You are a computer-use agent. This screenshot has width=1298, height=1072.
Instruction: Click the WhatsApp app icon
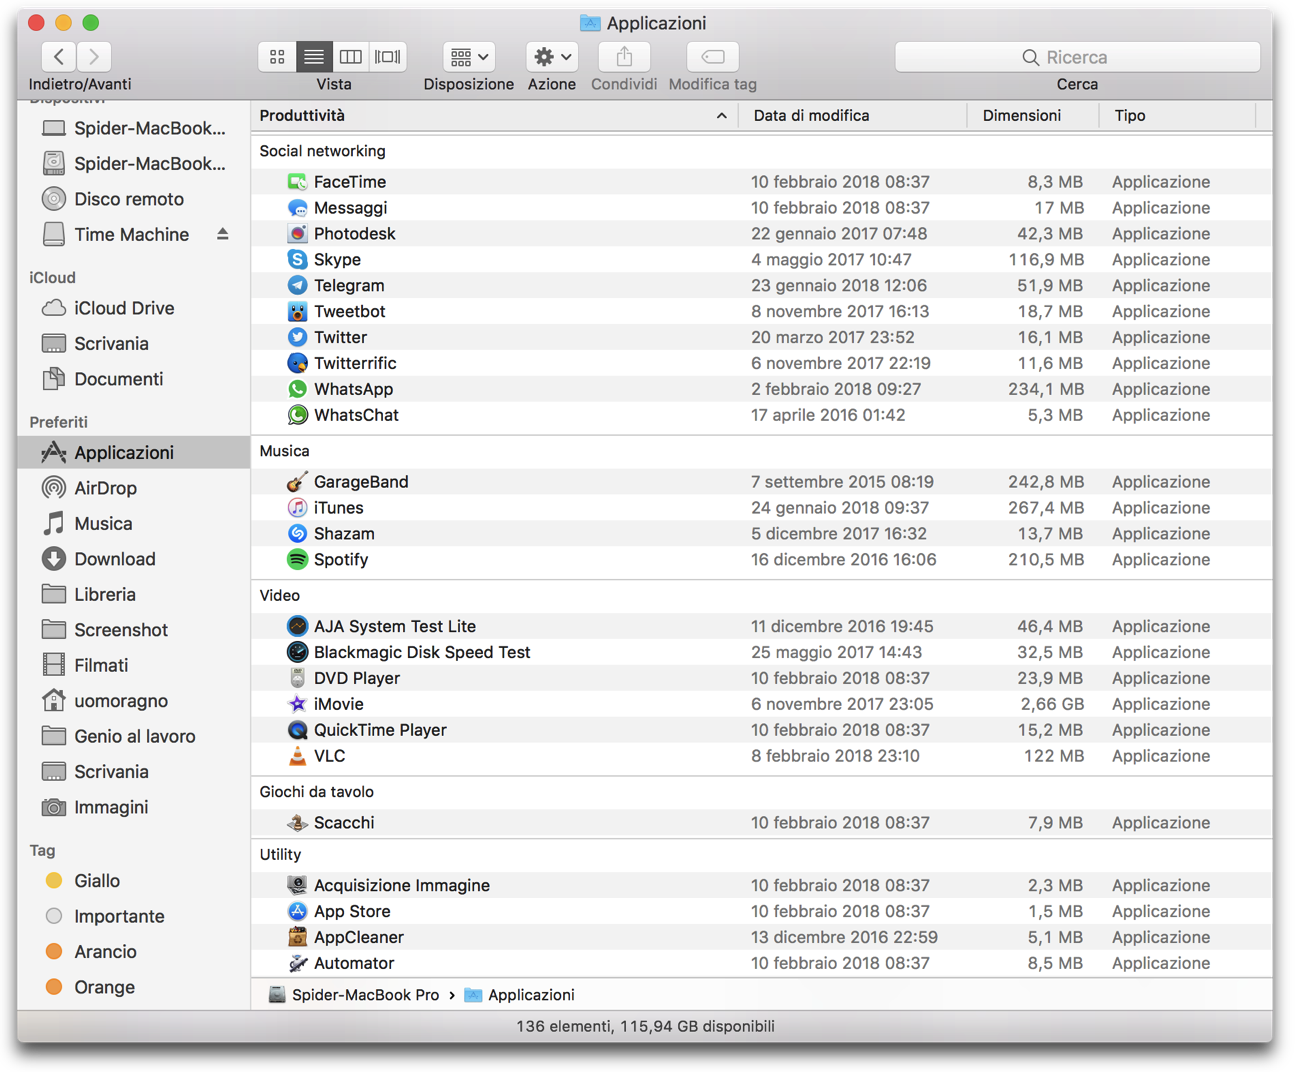[297, 390]
